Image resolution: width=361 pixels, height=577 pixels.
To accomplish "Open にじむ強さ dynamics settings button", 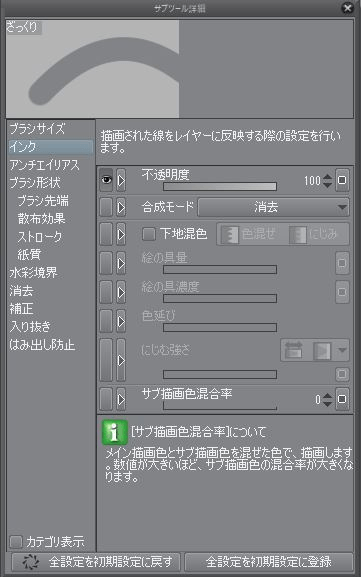I will (342, 374).
